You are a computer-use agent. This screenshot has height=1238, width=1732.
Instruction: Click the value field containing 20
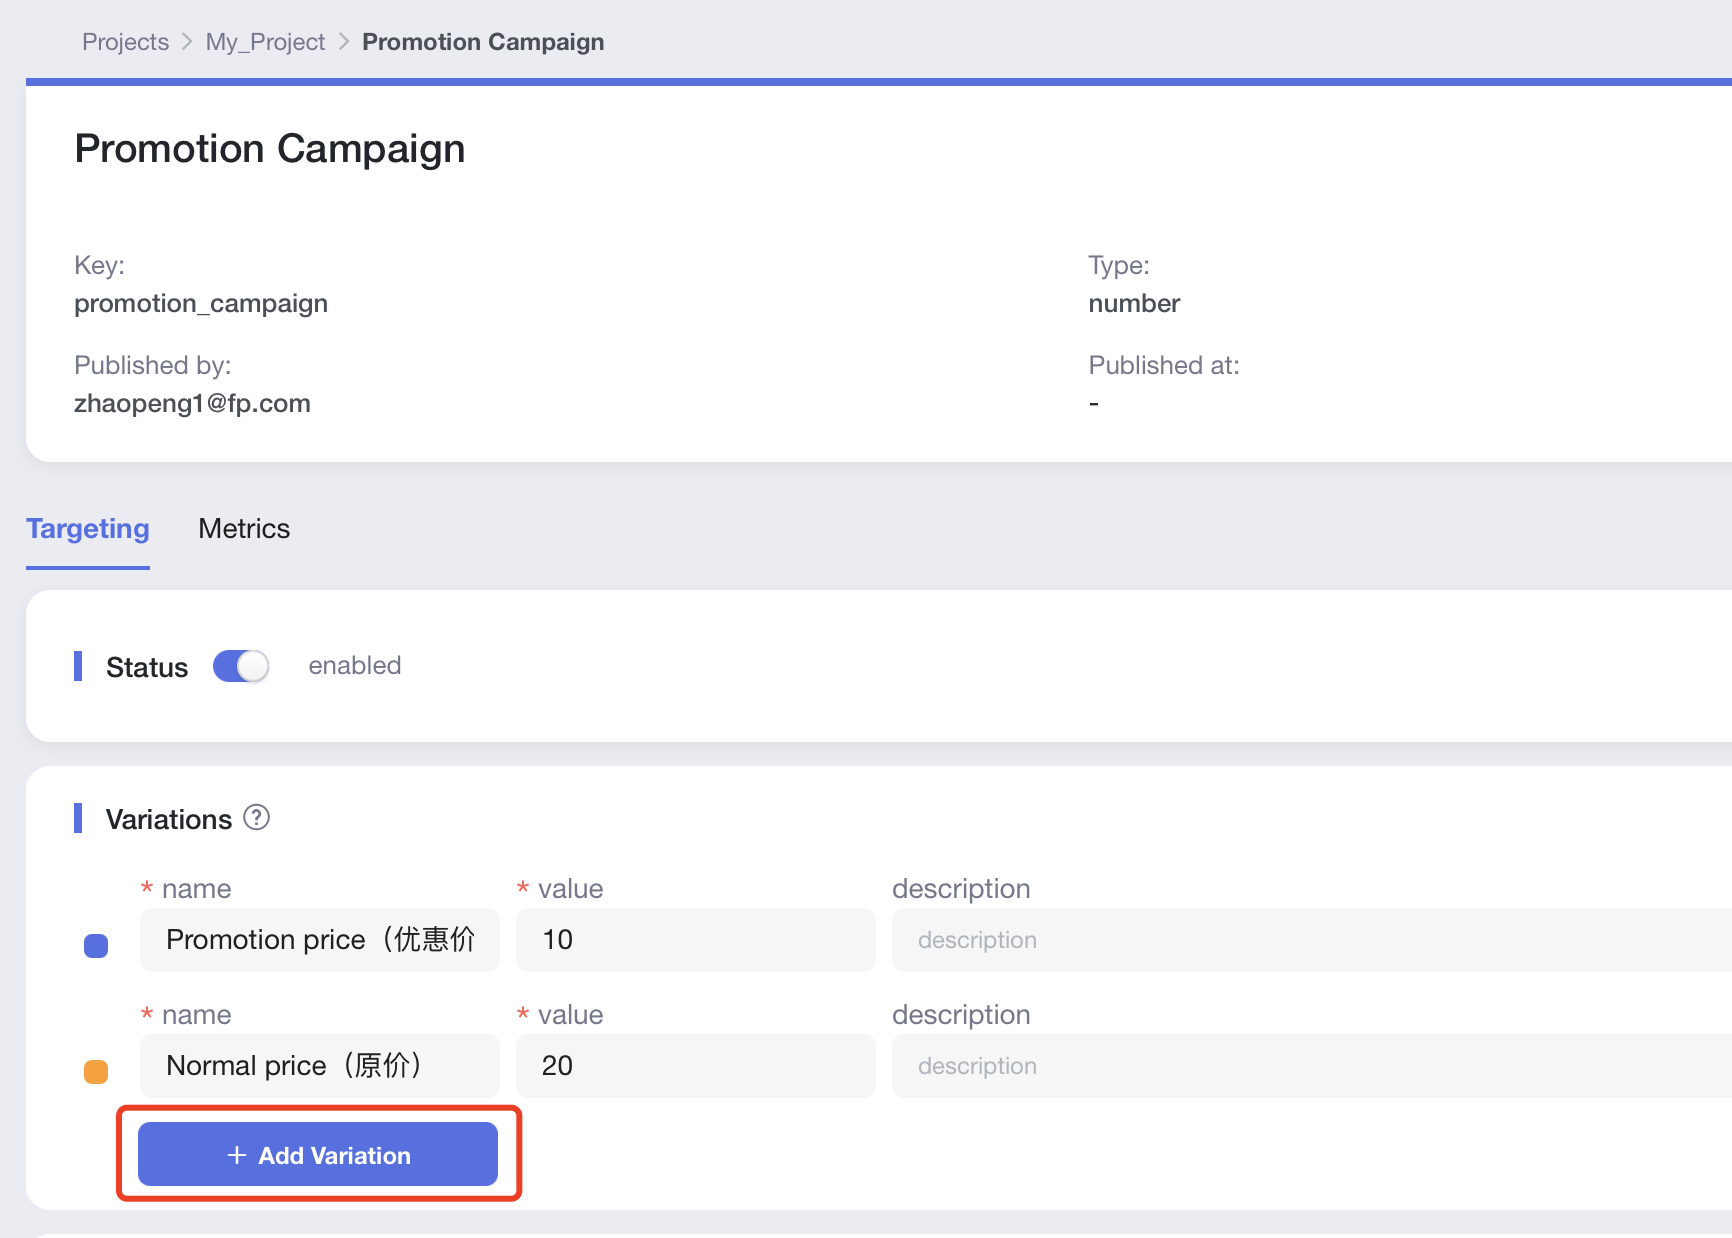[695, 1066]
